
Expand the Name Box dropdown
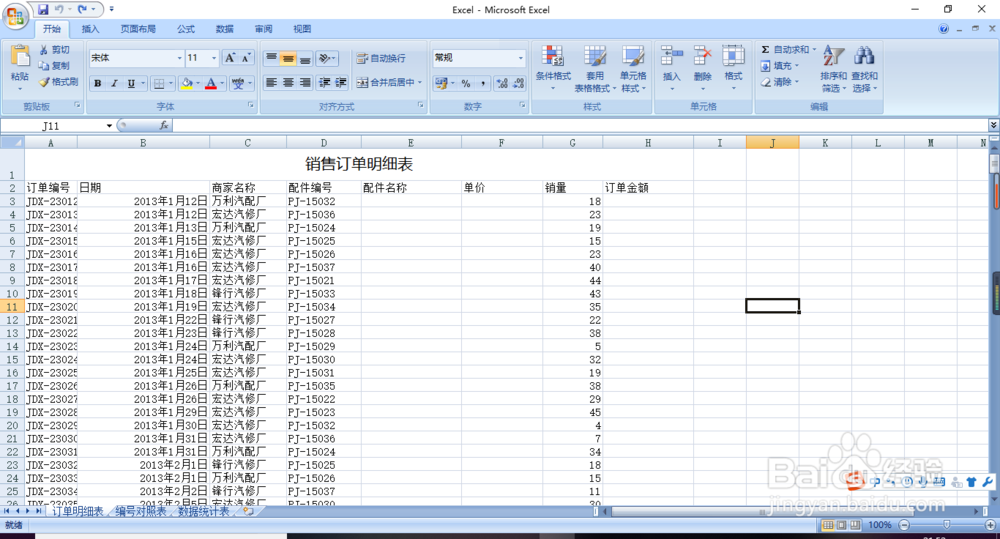(x=109, y=126)
